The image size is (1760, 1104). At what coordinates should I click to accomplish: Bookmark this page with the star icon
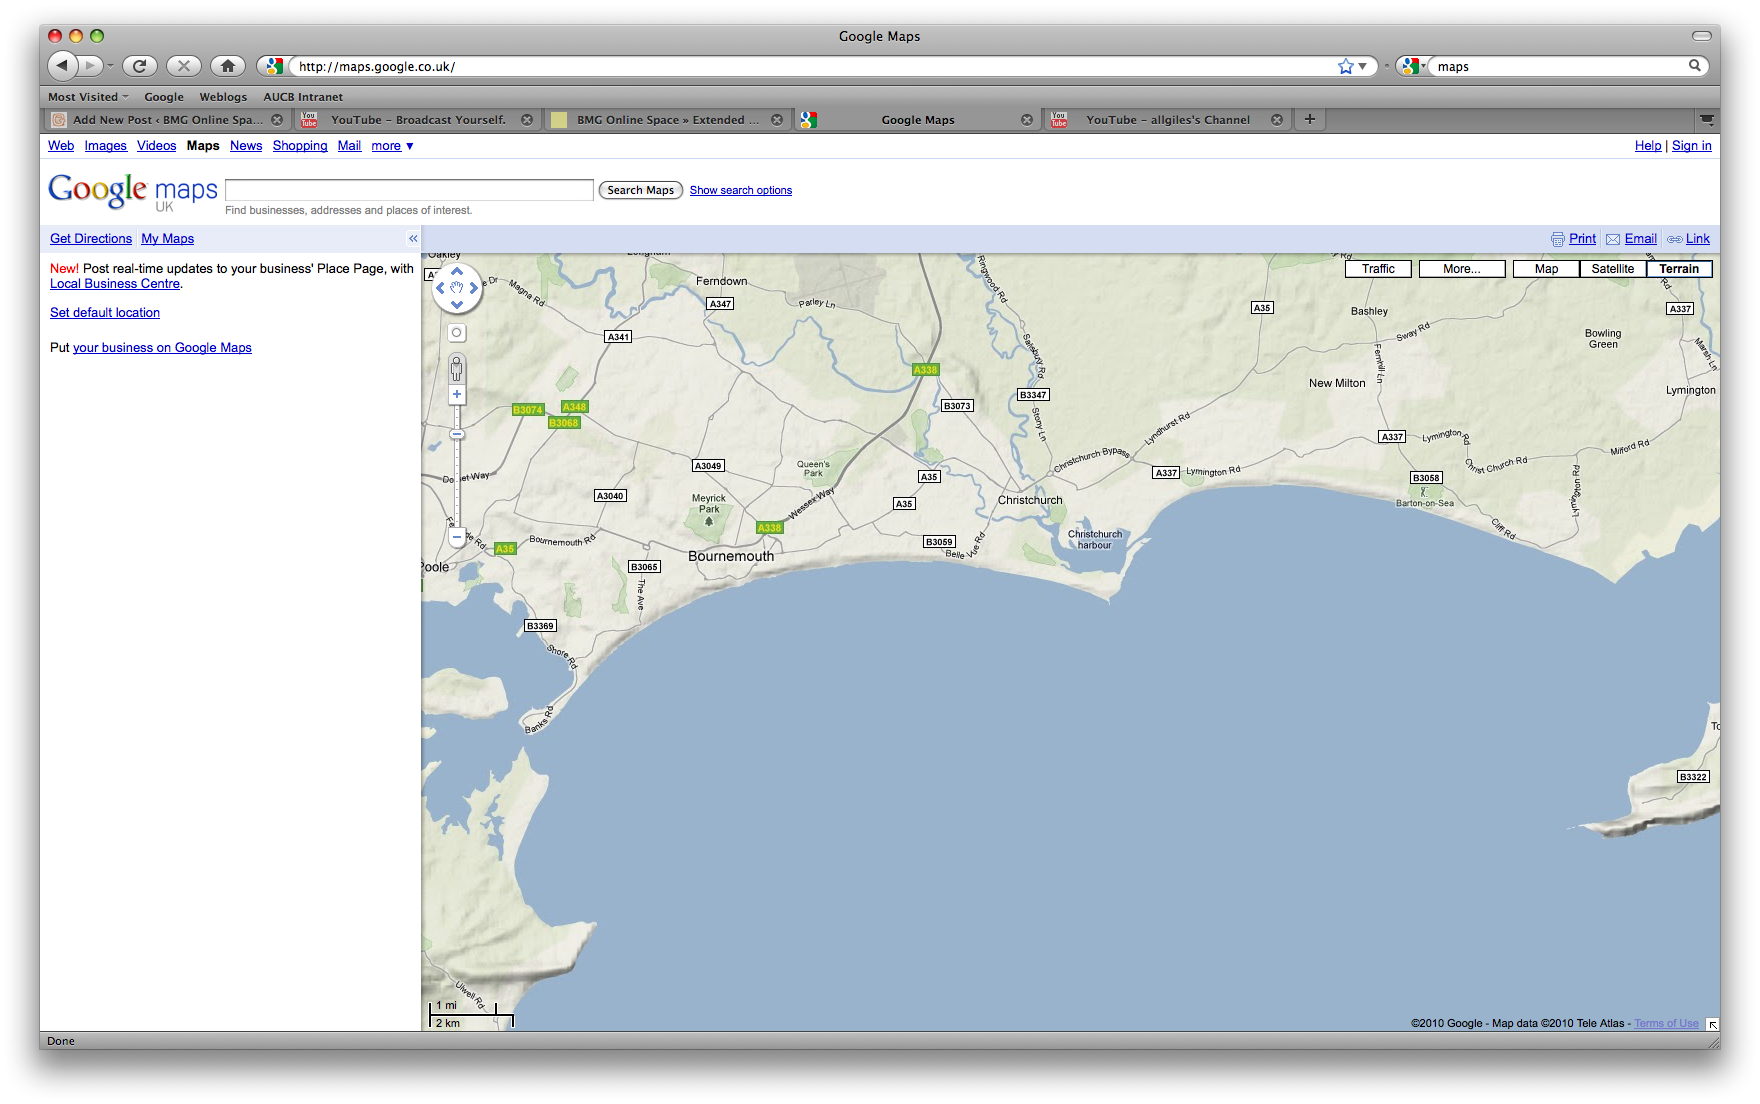(1346, 66)
